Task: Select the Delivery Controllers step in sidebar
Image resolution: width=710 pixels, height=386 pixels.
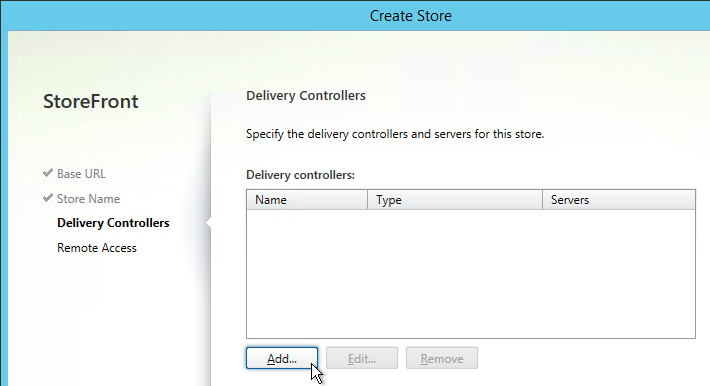Action: [x=113, y=223]
